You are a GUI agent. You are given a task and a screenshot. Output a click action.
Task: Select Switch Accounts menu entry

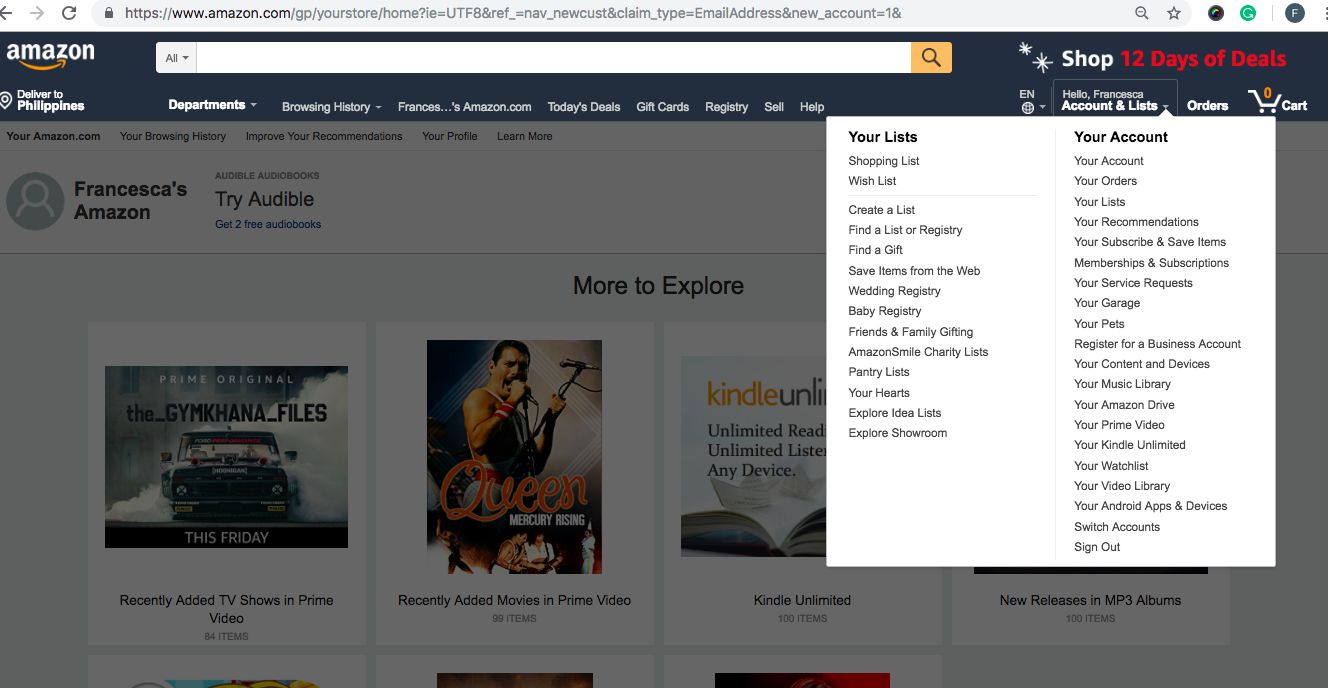[x=1117, y=527]
